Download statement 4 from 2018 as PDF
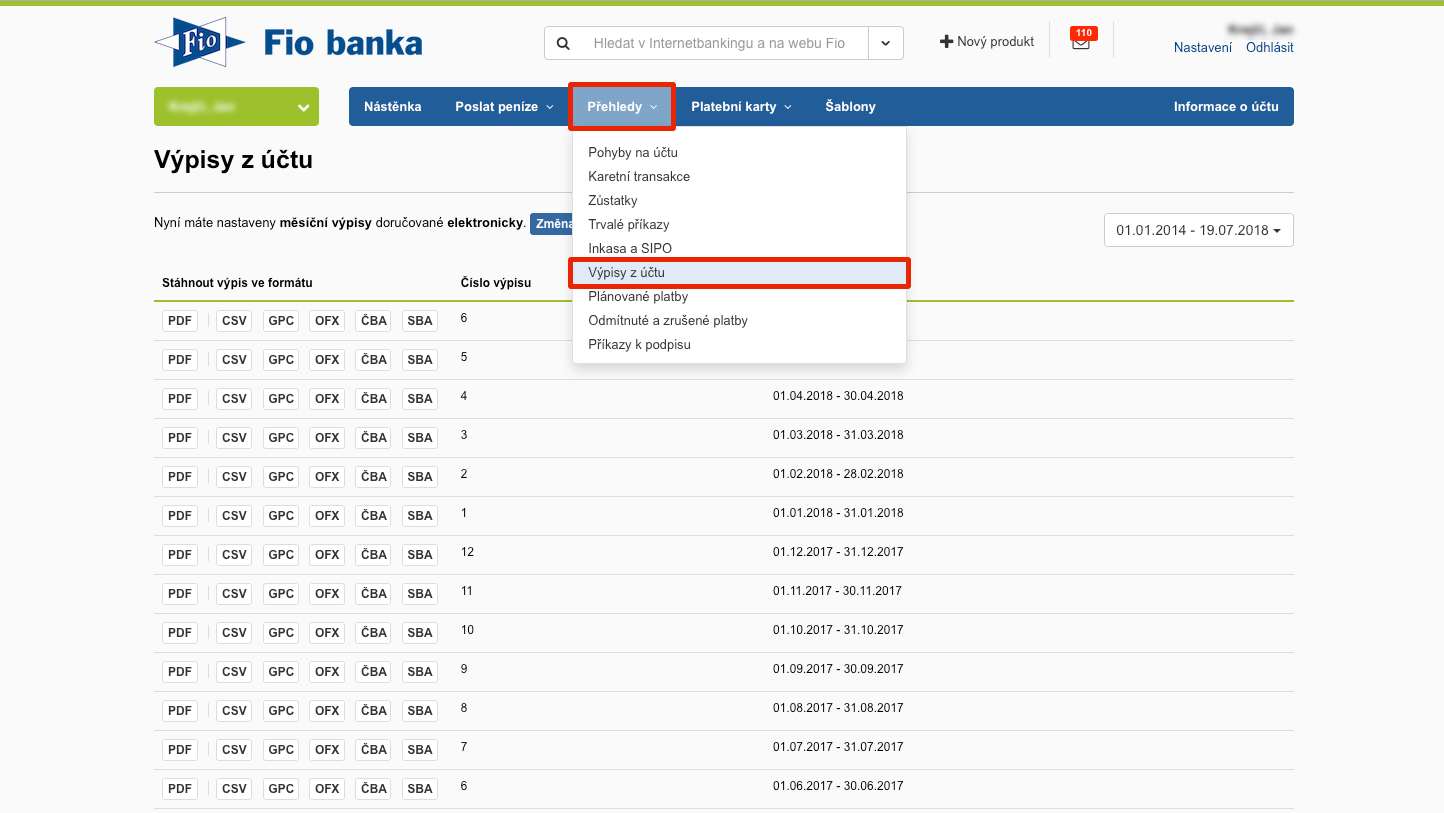1444x813 pixels. 180,399
